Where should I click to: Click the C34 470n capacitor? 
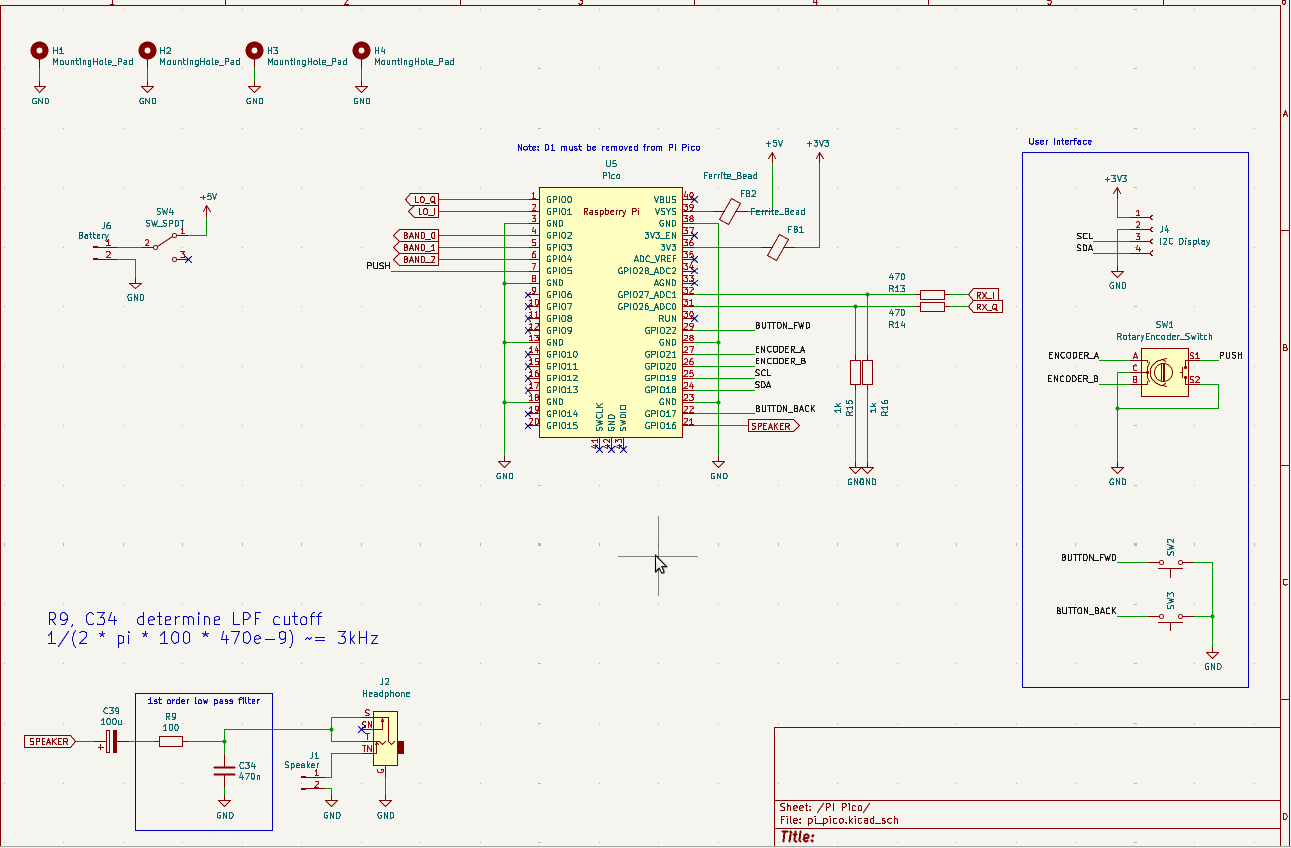tap(225, 770)
